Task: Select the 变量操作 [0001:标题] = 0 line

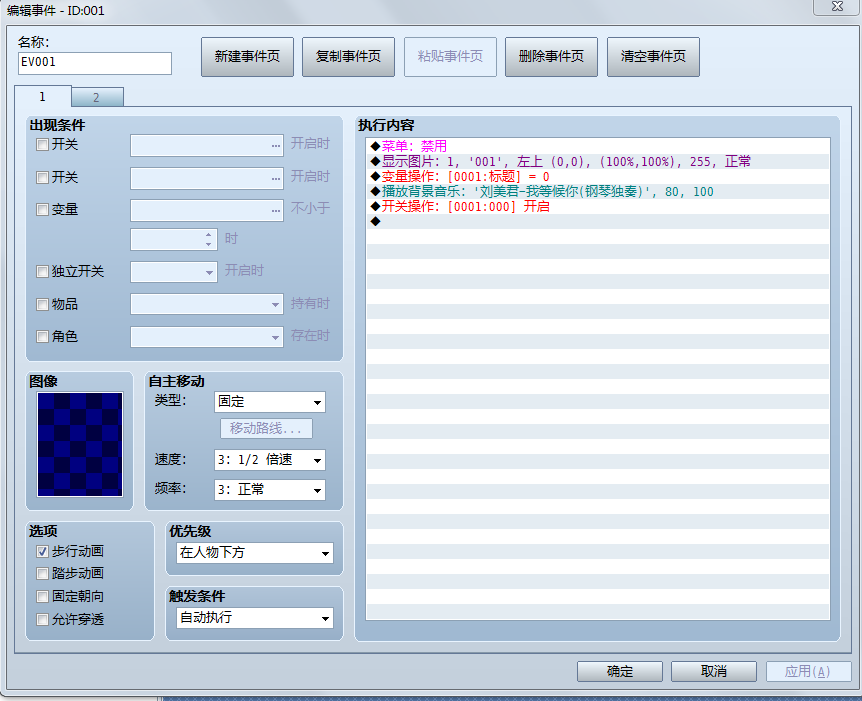Action: pyautogui.click(x=598, y=176)
